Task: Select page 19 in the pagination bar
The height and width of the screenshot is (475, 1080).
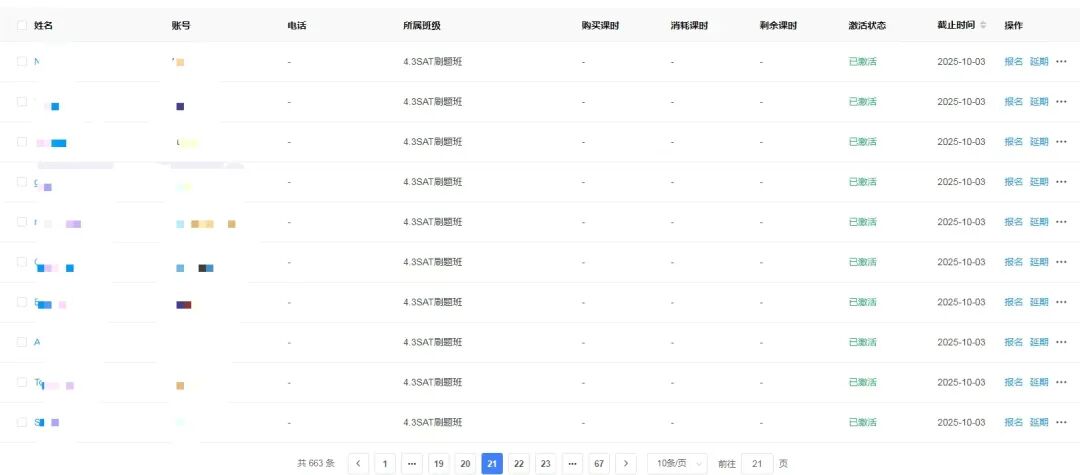Action: (438, 463)
